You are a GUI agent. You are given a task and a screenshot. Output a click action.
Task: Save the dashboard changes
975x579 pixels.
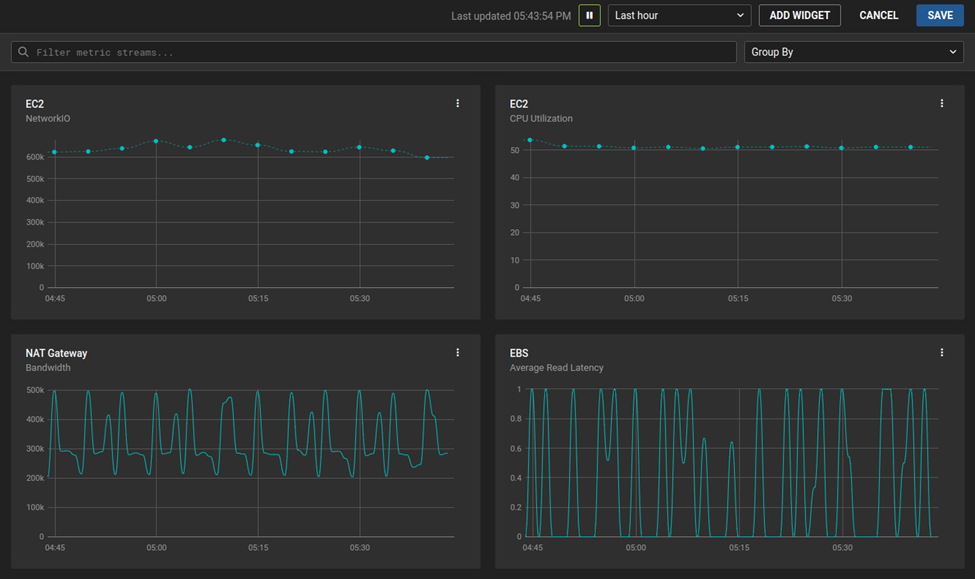tap(940, 16)
